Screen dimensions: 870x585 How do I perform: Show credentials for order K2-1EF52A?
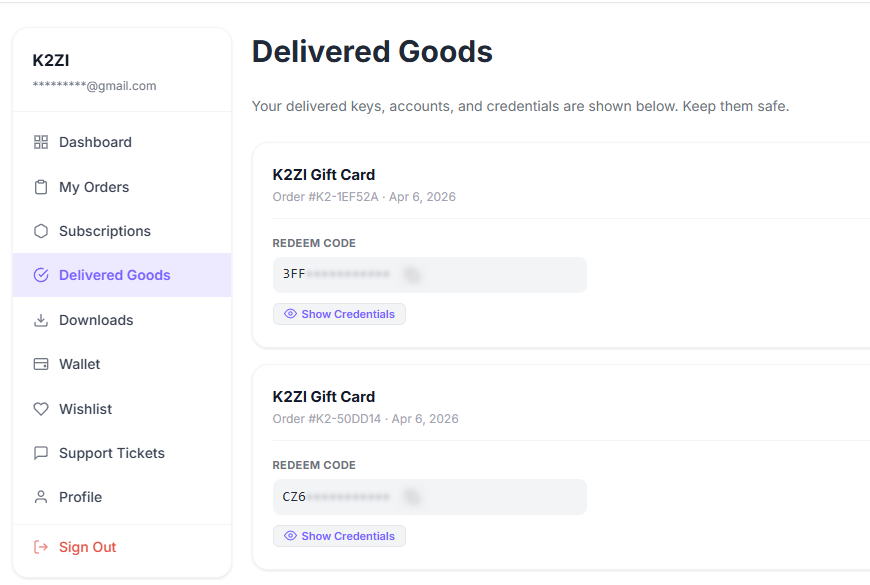339,314
